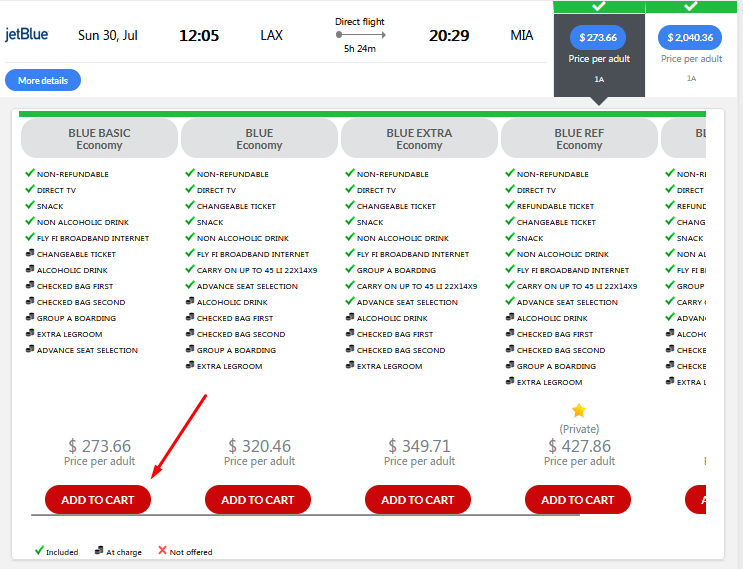Click charge icon beside Extra Legroom in Blue Basic

point(30,334)
